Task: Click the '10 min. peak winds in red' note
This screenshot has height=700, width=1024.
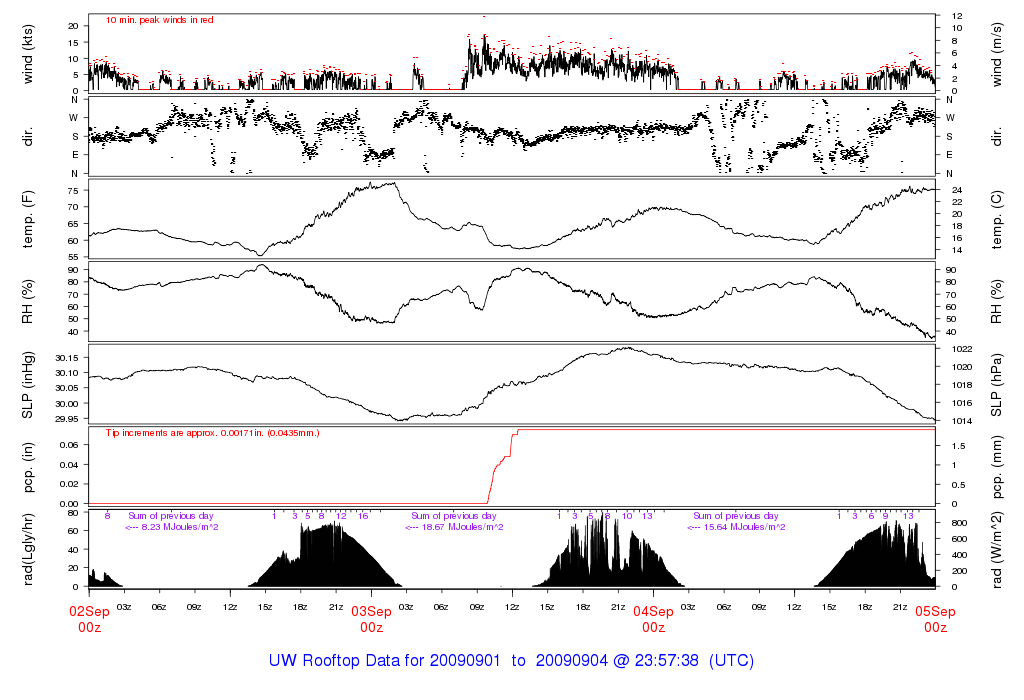Action: point(159,20)
